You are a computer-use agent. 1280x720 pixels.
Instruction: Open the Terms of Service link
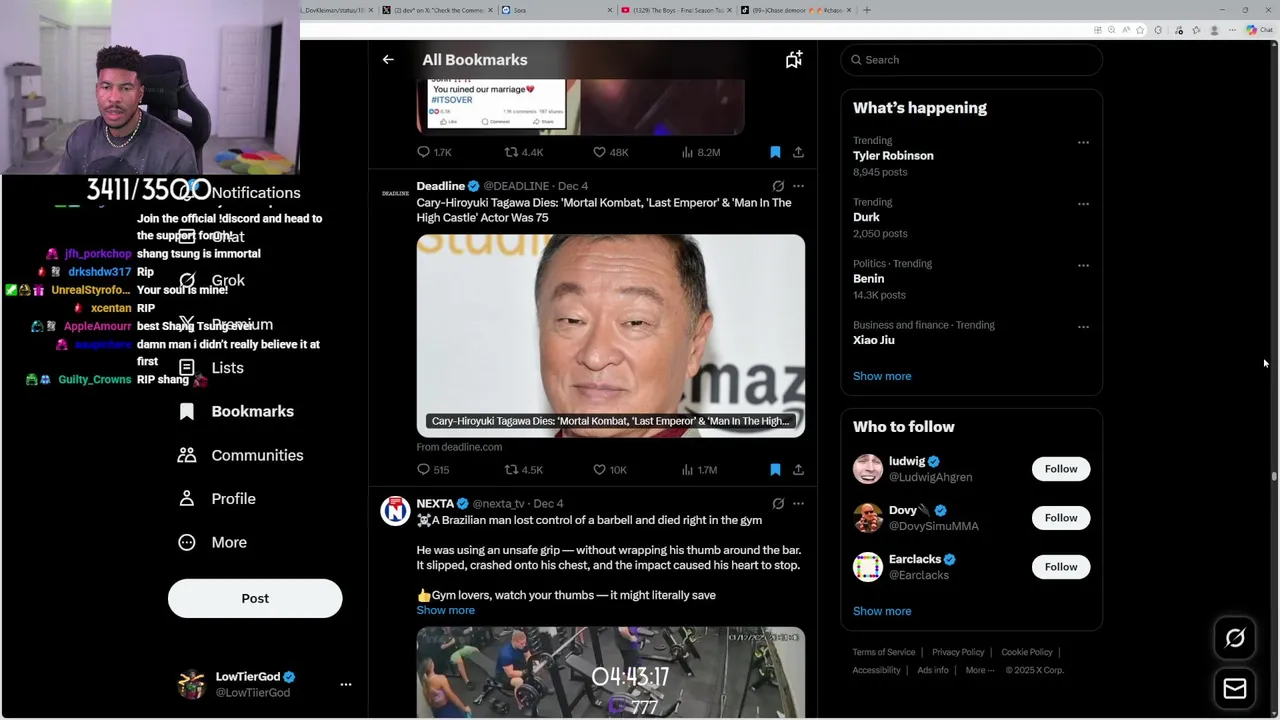884,652
